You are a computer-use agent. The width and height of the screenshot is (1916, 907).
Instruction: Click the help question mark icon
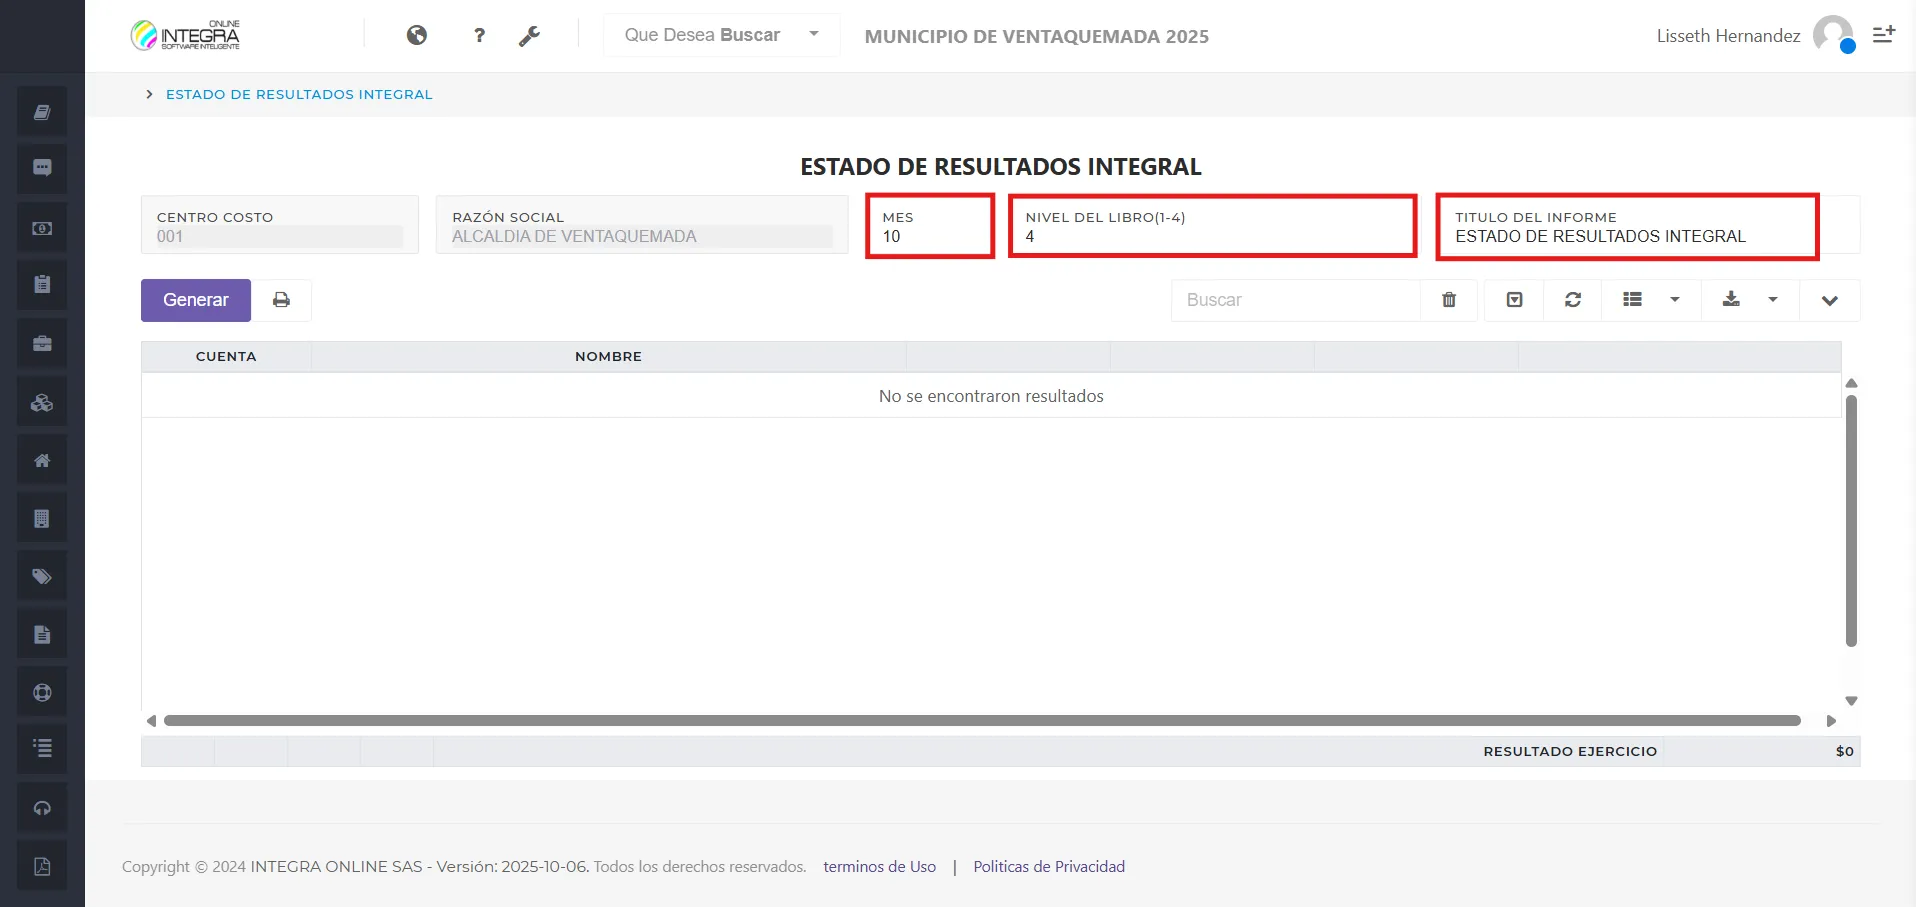click(x=479, y=35)
